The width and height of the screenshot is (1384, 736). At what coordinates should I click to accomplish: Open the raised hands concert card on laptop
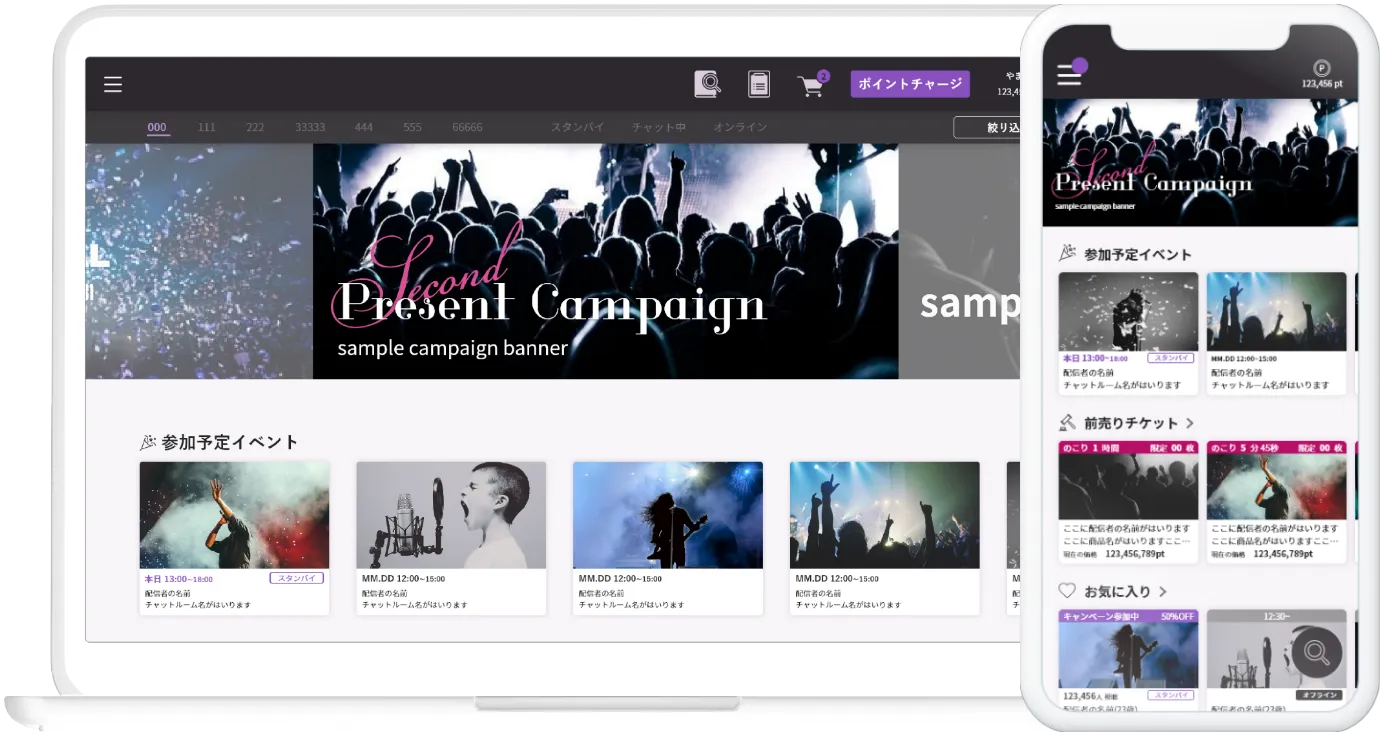tap(885, 538)
